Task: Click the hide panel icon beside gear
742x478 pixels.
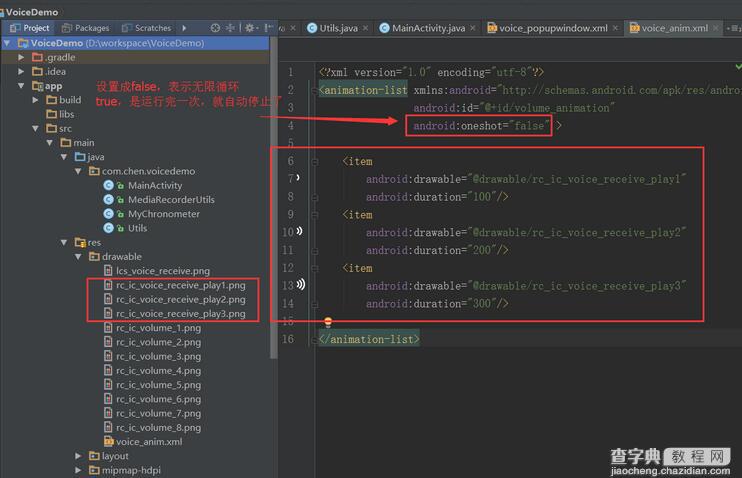Action: tap(268, 28)
